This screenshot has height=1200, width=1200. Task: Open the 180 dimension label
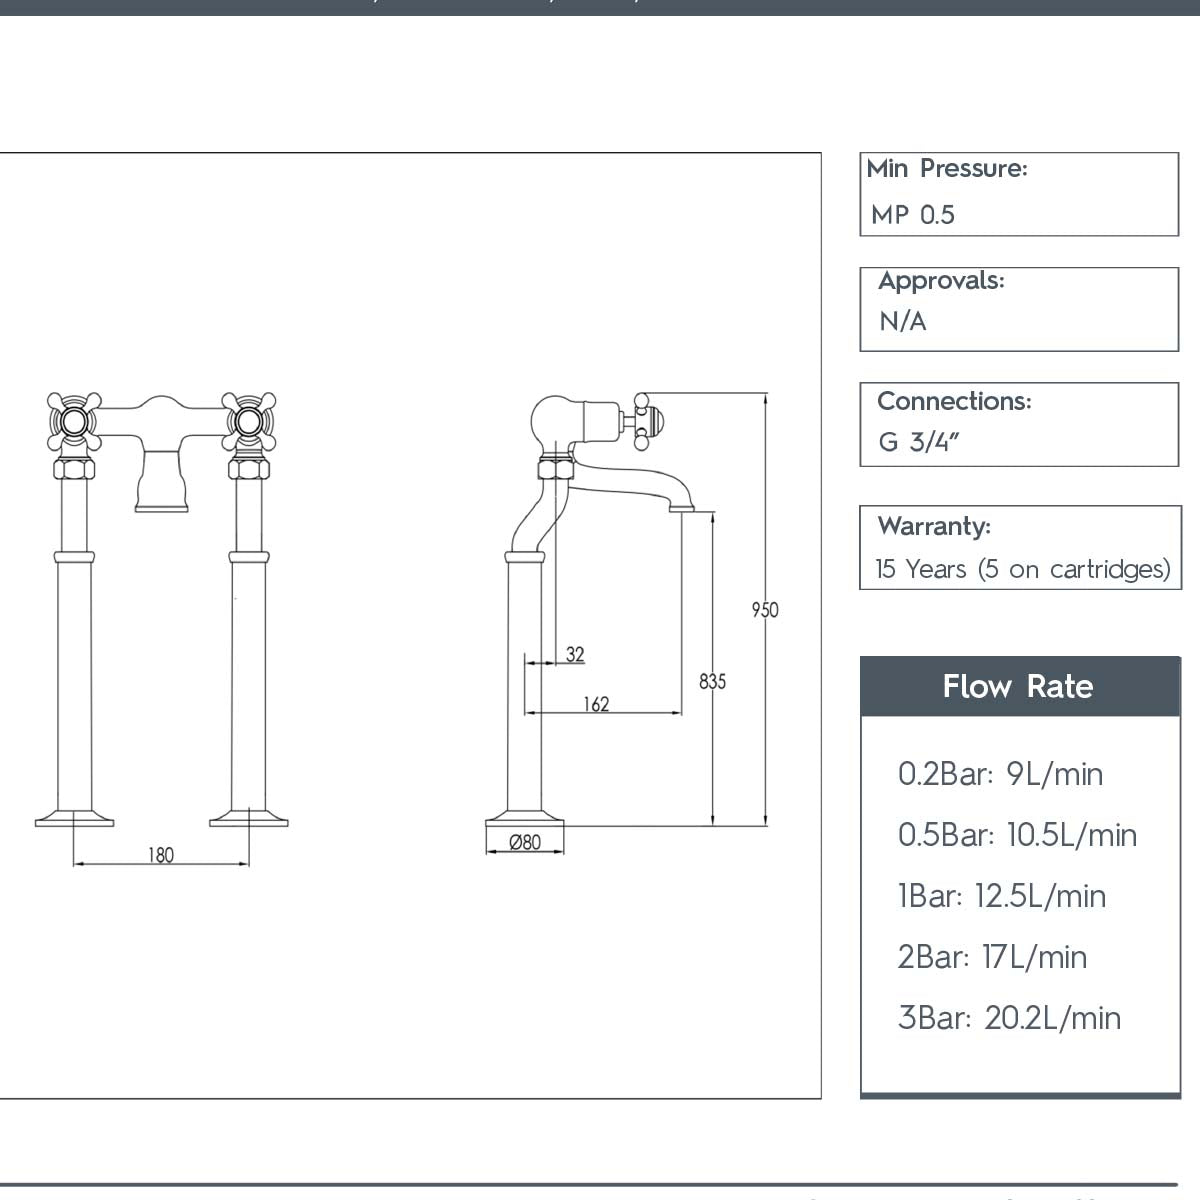coord(162,855)
